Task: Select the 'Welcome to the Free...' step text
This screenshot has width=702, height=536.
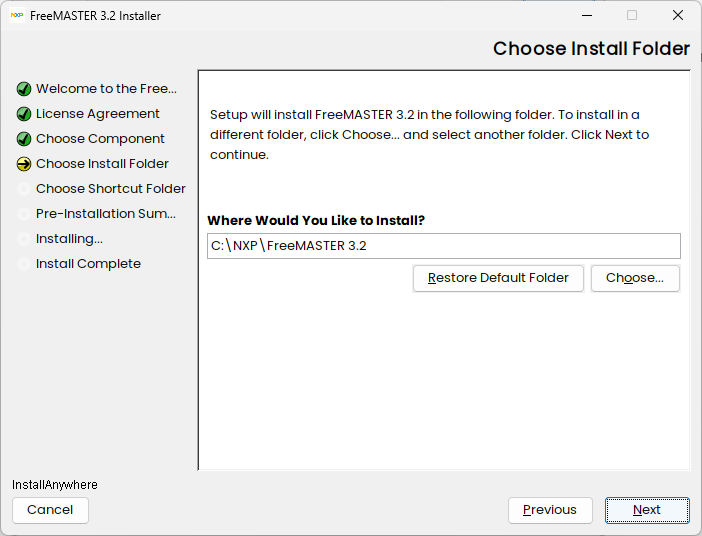Action: coord(106,89)
